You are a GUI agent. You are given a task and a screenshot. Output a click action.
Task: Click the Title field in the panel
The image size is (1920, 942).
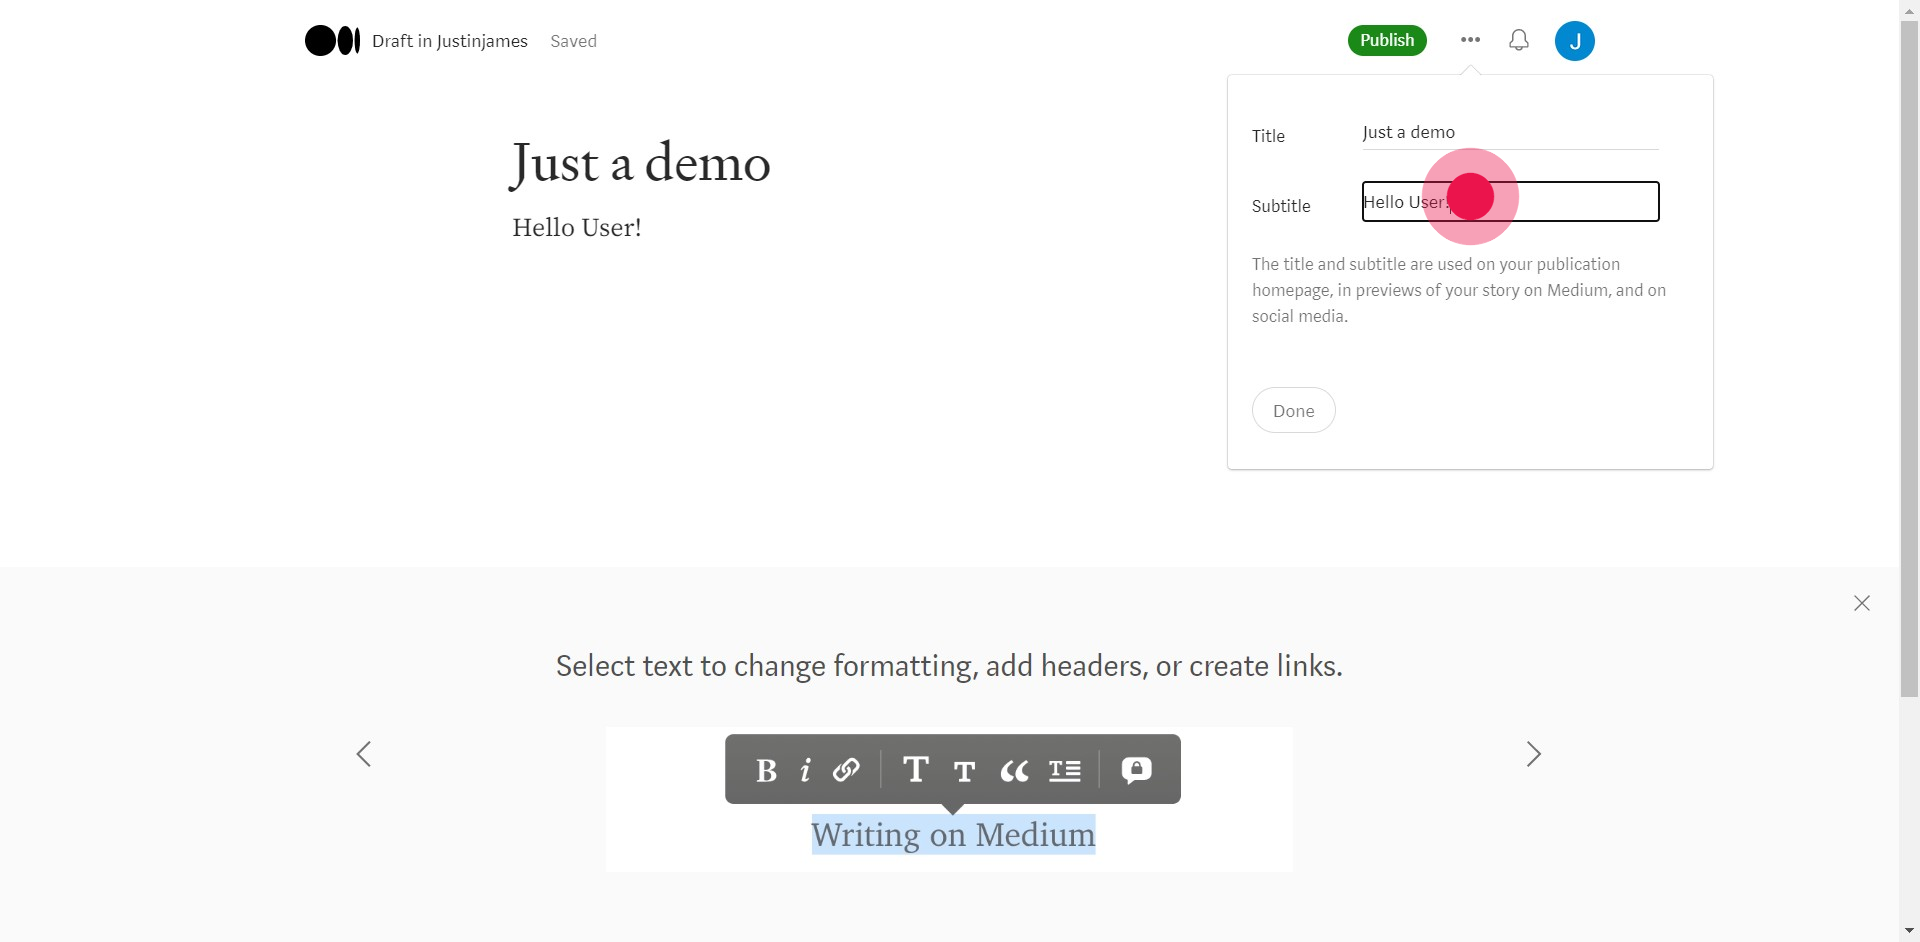[1509, 133]
